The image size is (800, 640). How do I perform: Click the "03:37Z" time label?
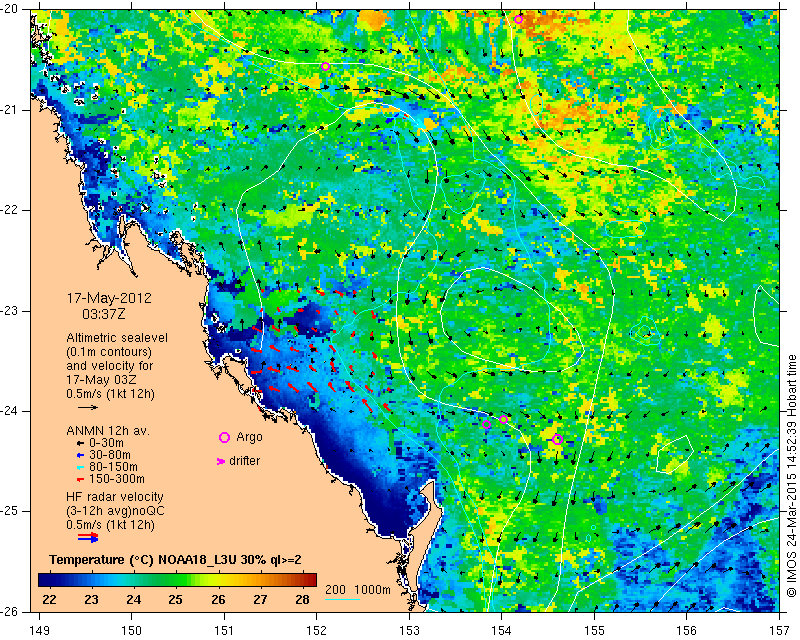(104, 314)
